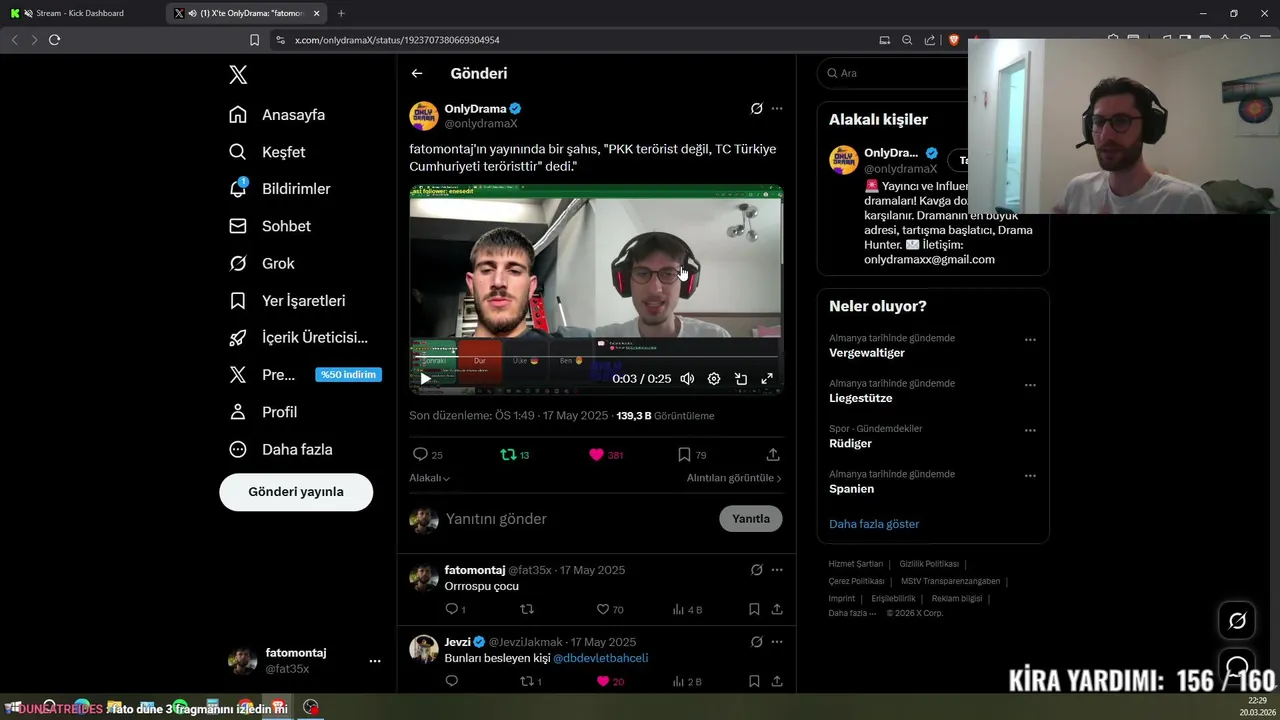Go to Anasayfa in sidebar
The width and height of the screenshot is (1280, 720).
pyautogui.click(x=277, y=115)
